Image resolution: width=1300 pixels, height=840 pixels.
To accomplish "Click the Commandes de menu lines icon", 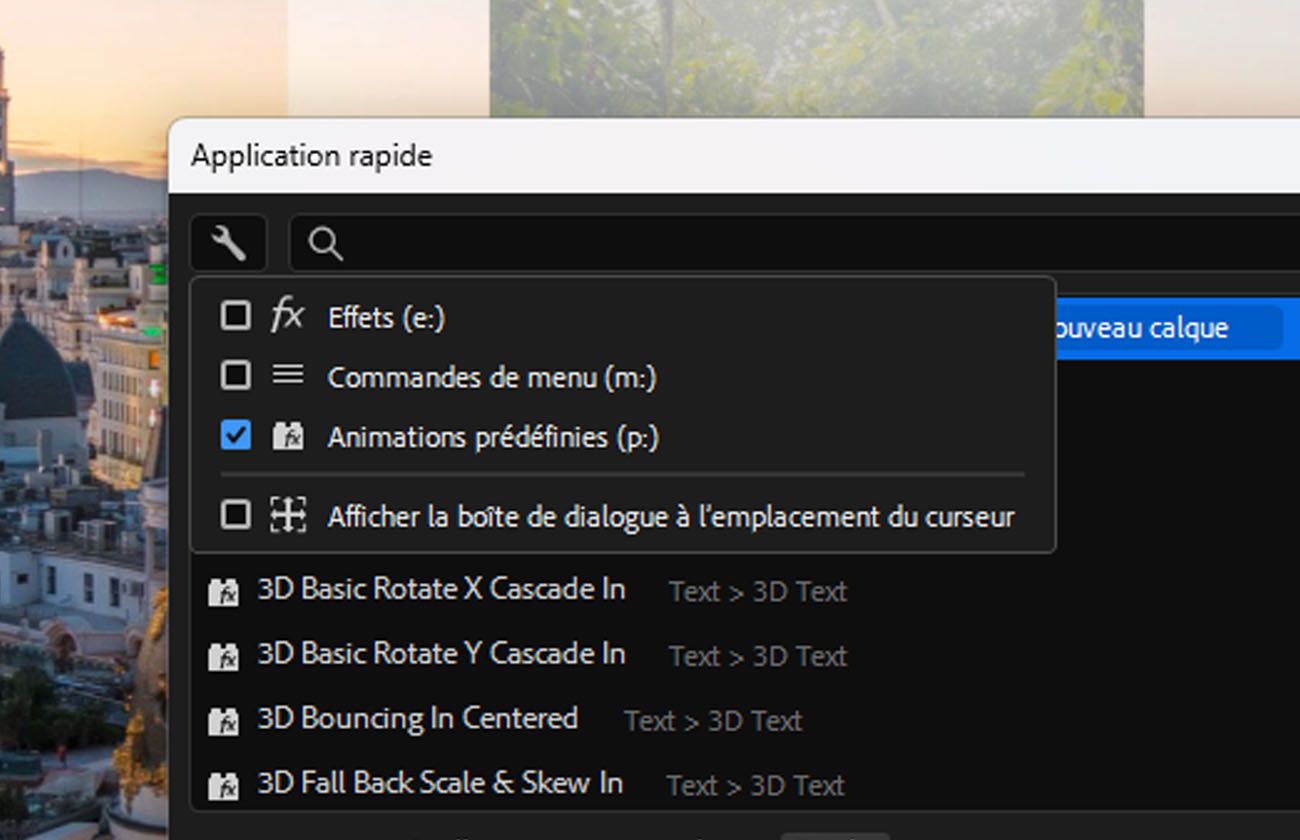I will click(288, 375).
